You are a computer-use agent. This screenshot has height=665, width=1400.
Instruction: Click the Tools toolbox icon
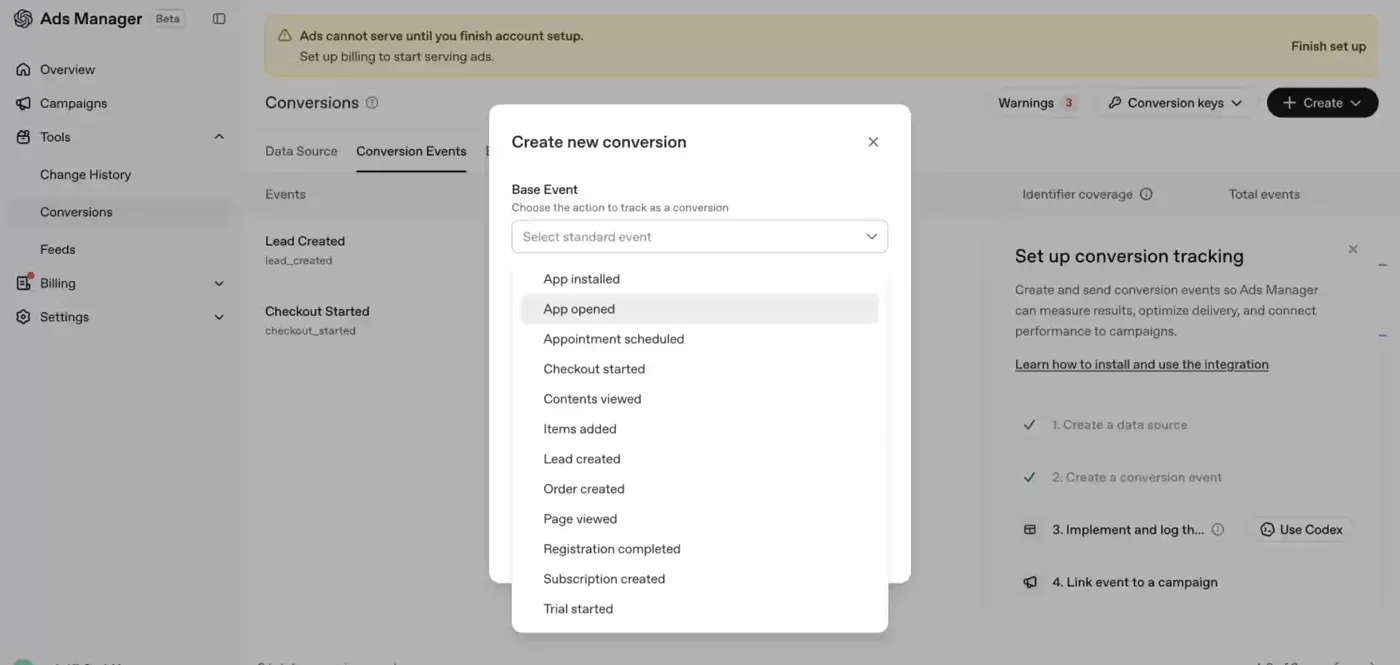23,137
